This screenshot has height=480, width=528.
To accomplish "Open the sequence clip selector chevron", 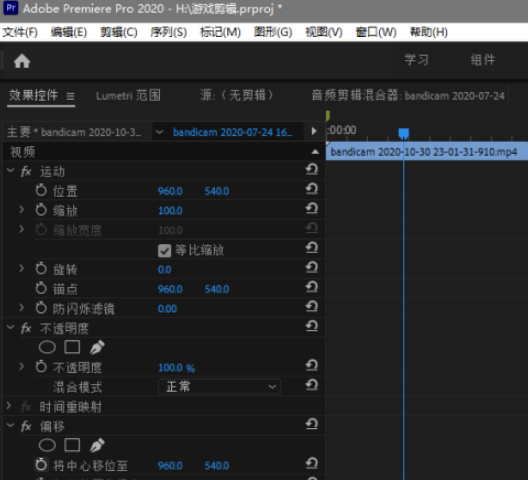I will pos(159,132).
